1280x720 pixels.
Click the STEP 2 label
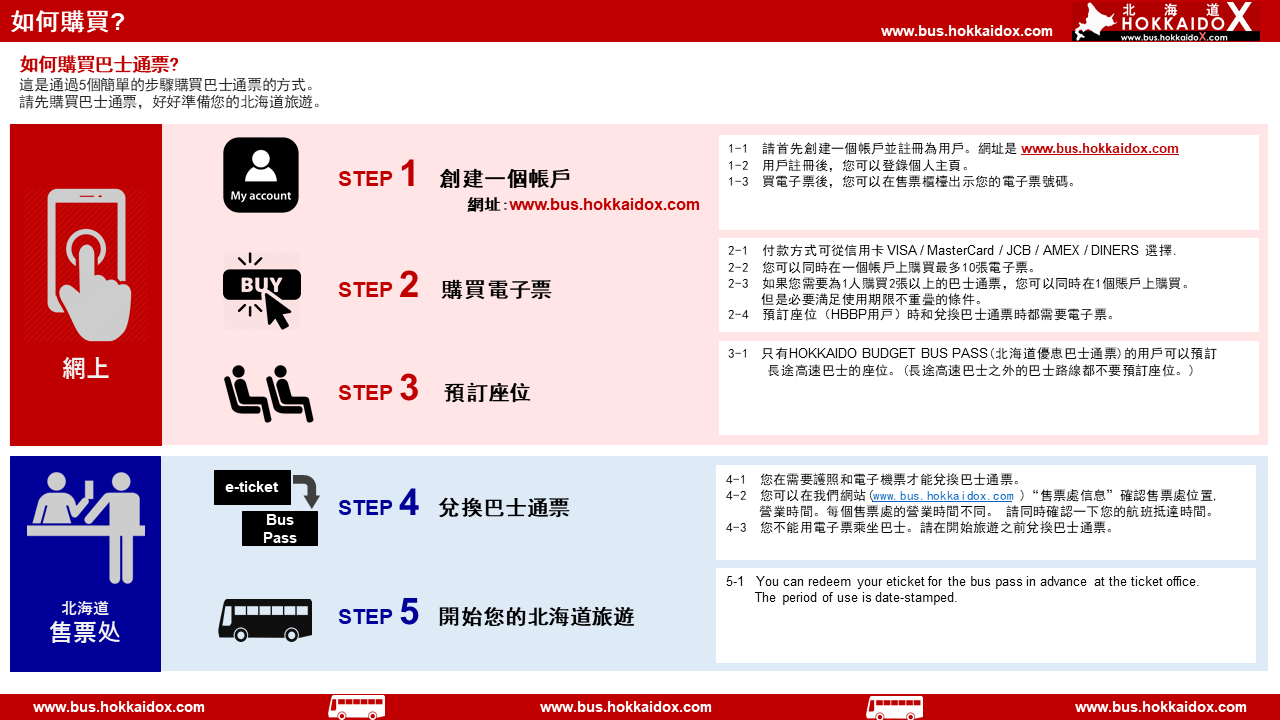point(379,287)
